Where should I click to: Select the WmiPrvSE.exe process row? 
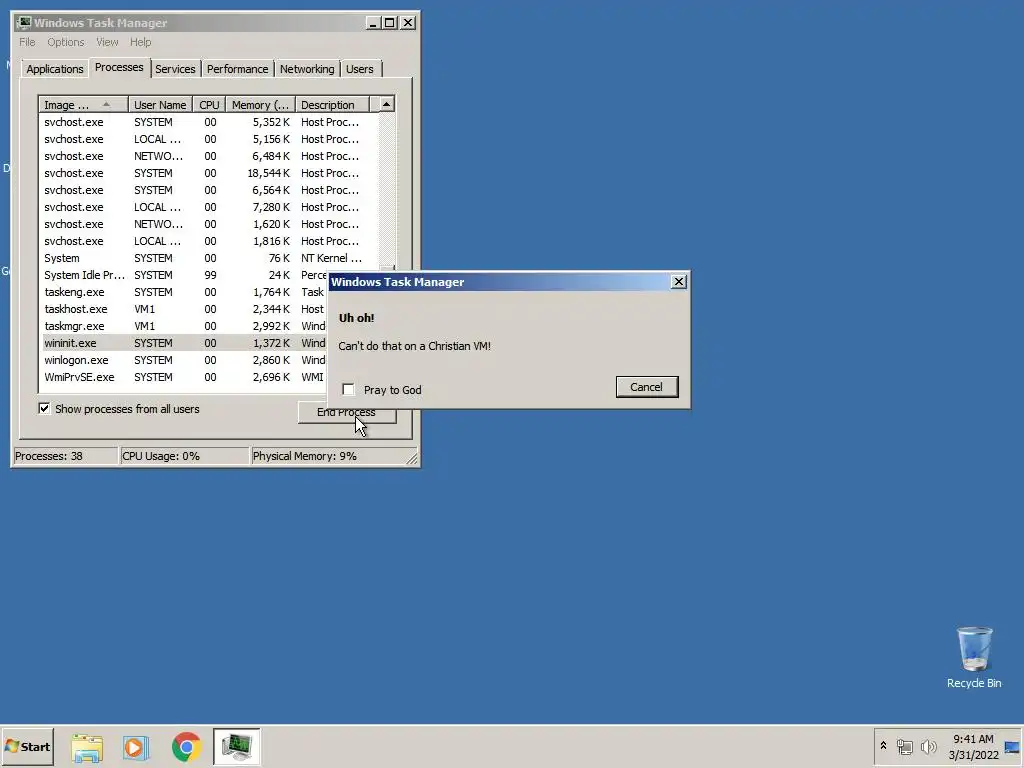[184, 377]
